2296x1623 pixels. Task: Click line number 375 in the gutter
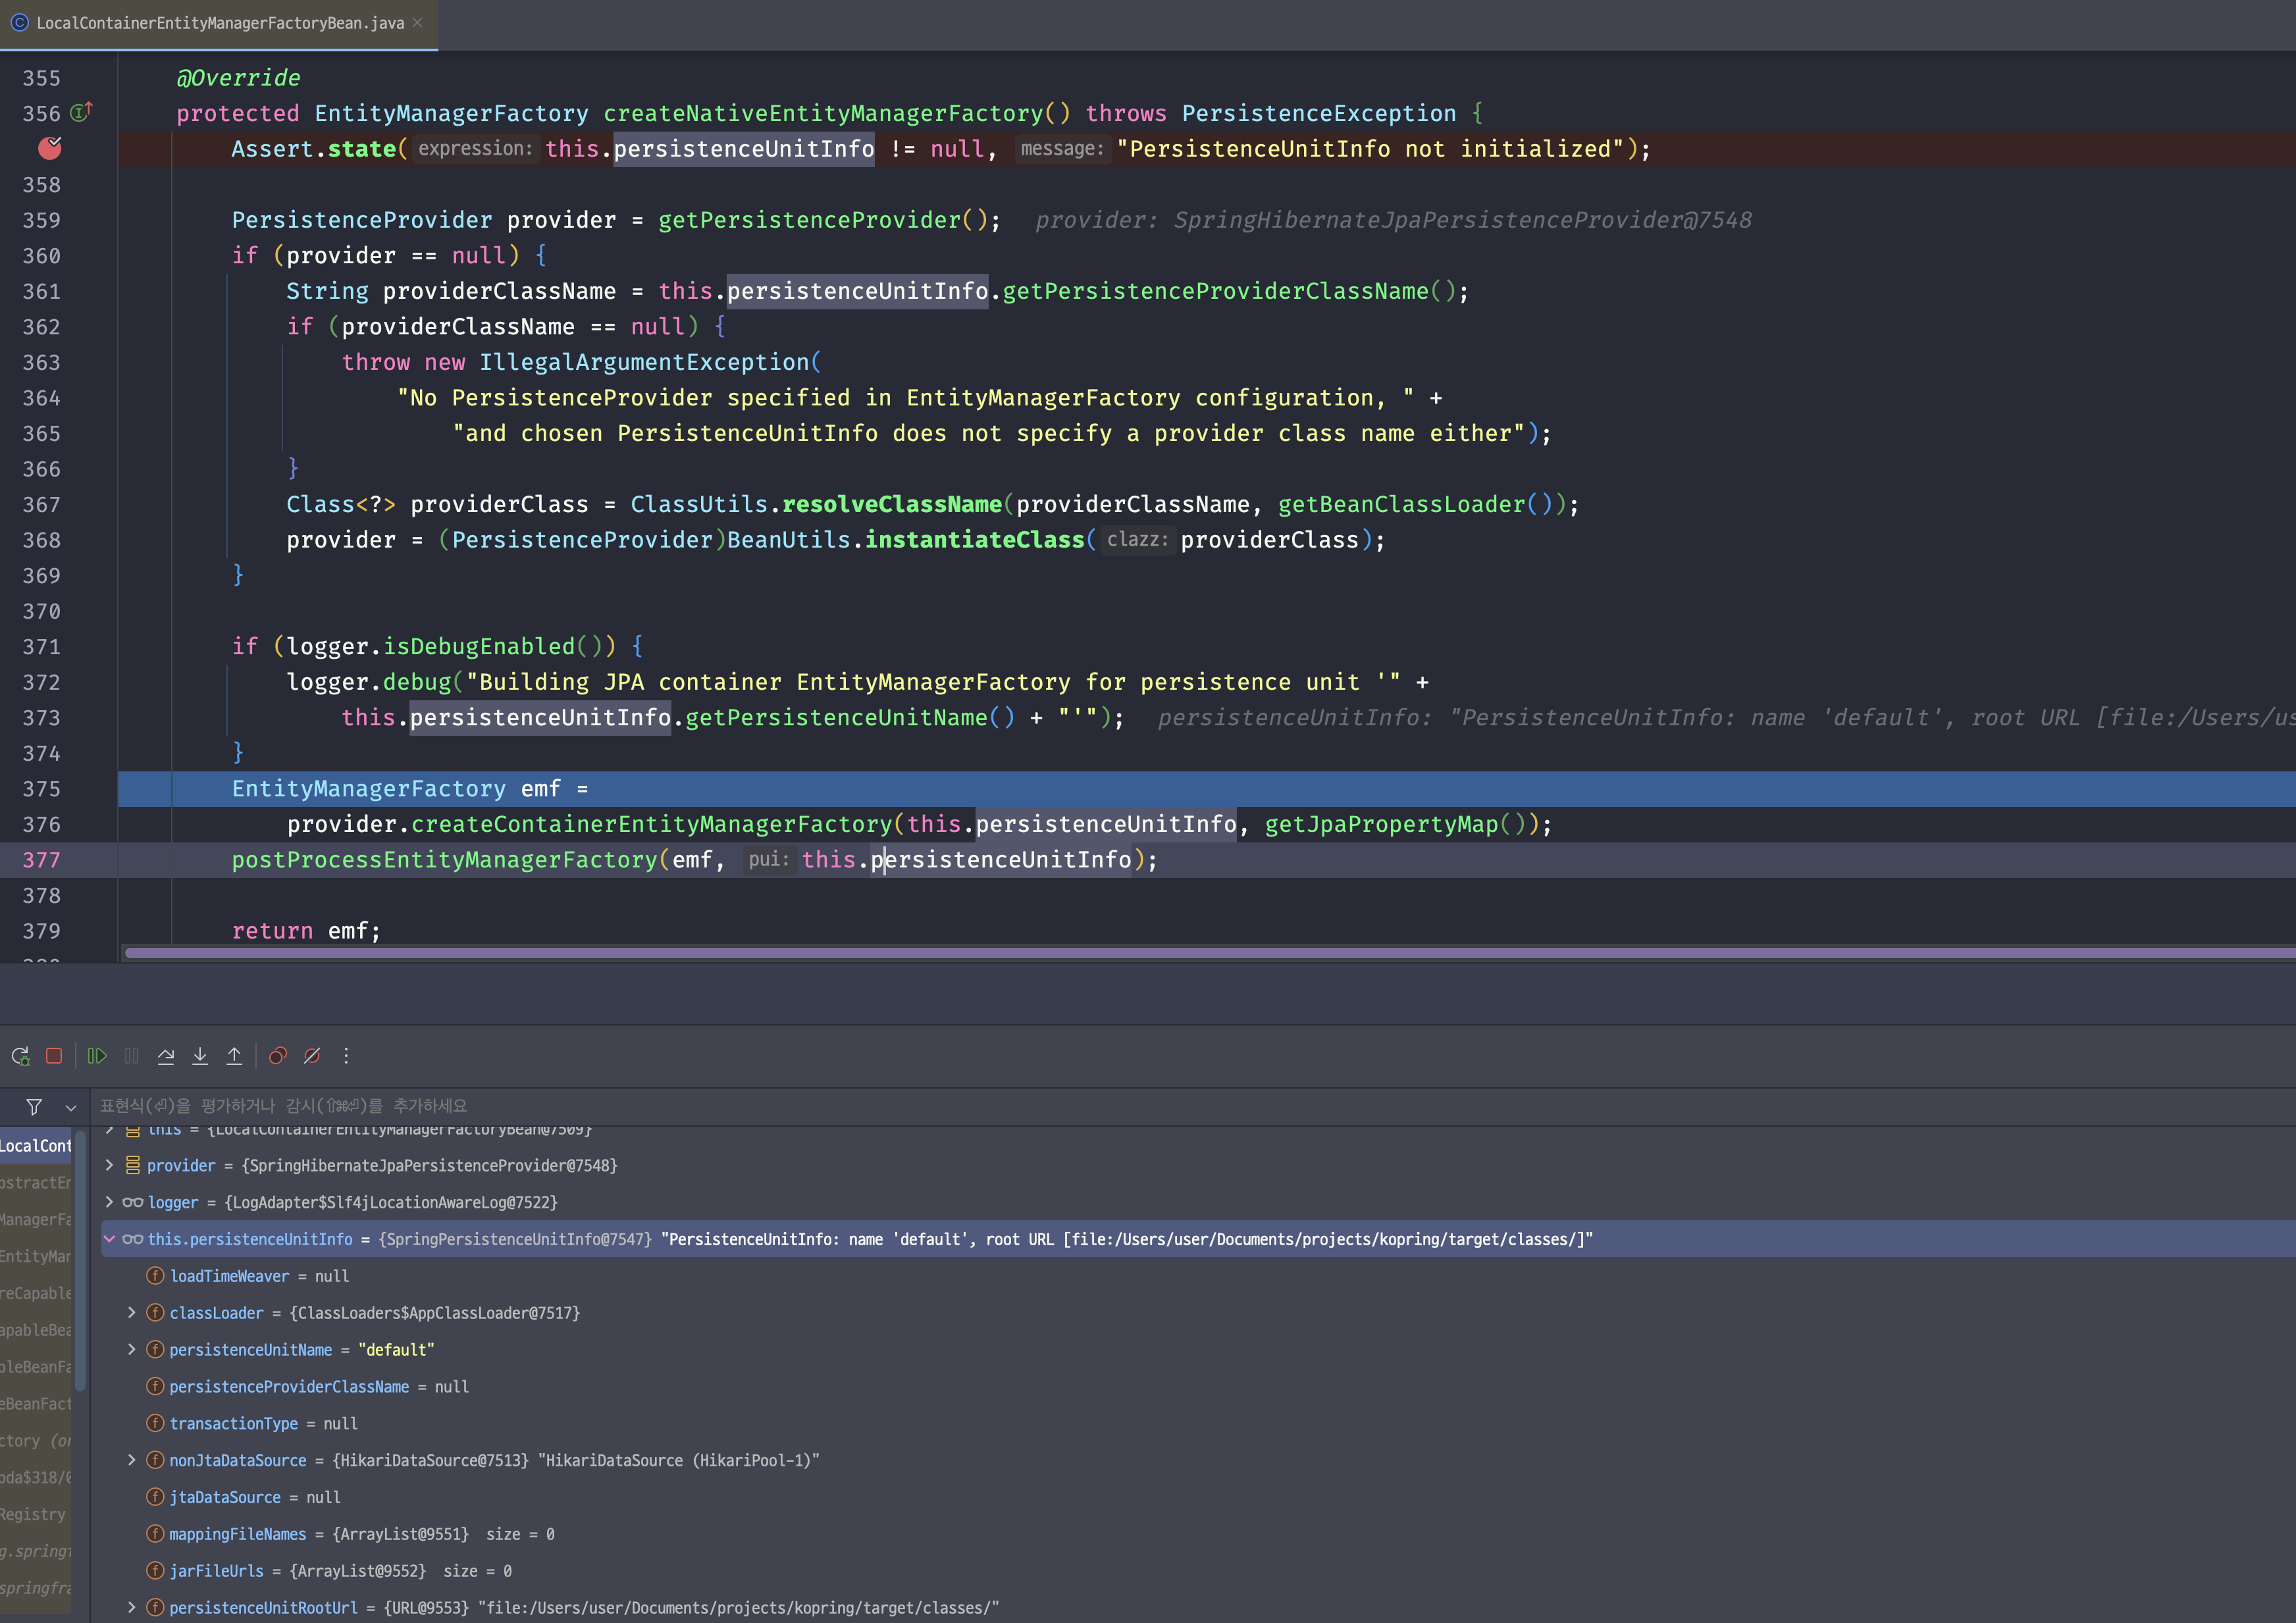tap(42, 789)
